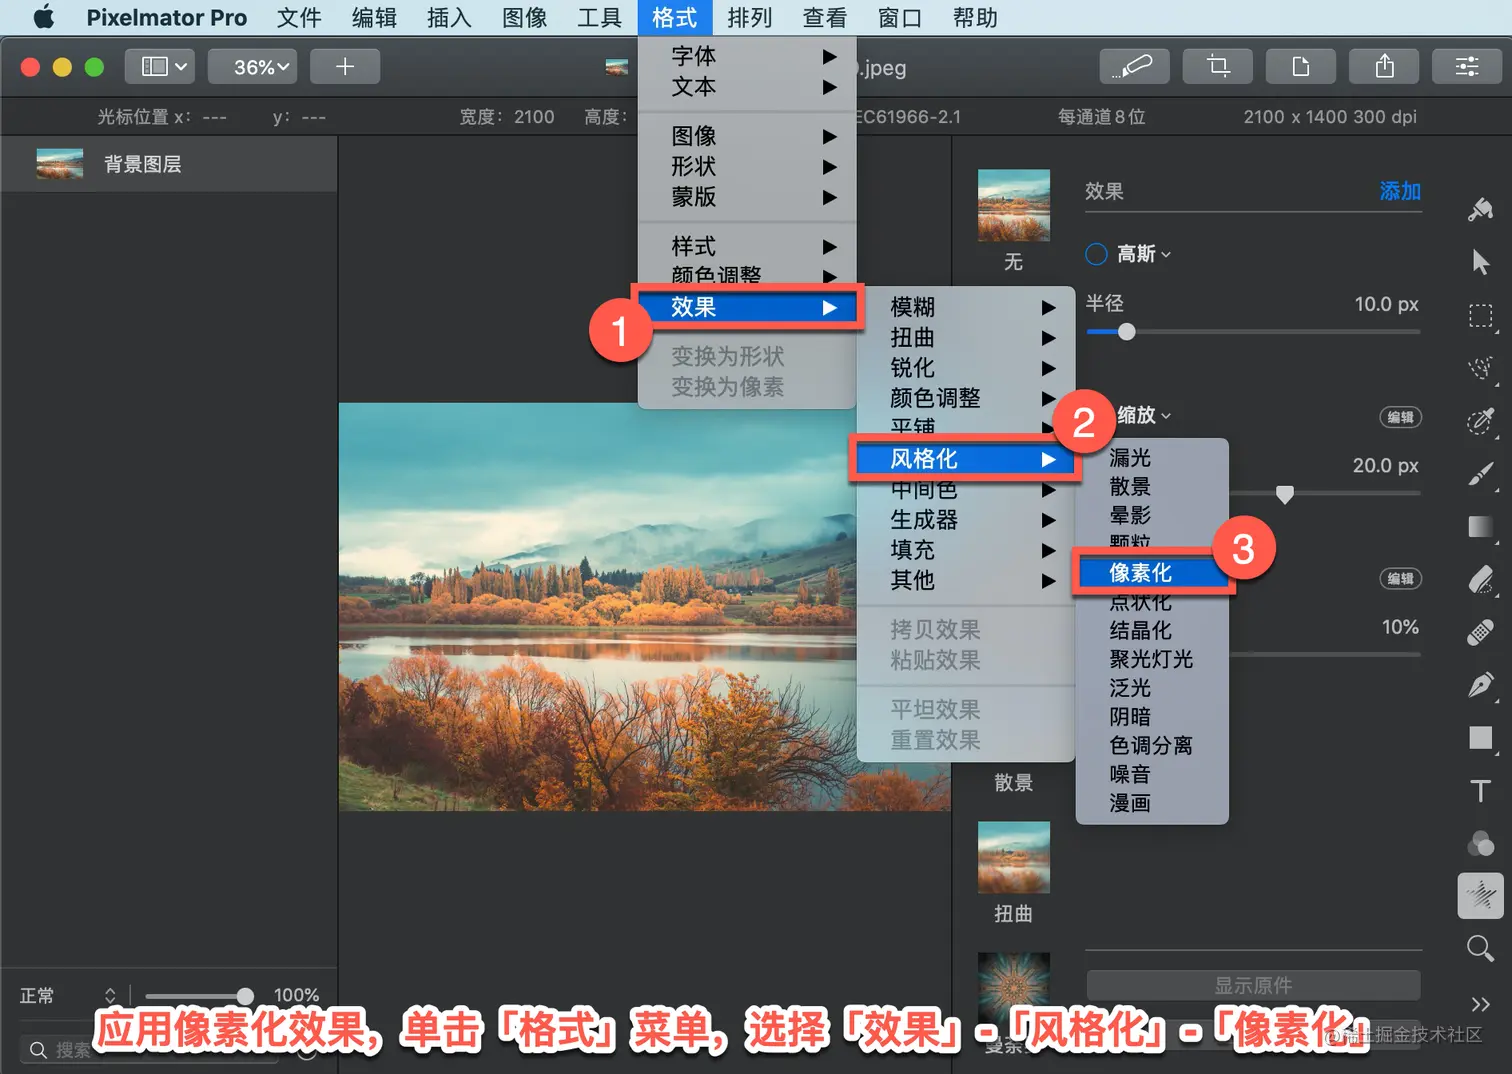Click the document export toolbar button

[1301, 66]
